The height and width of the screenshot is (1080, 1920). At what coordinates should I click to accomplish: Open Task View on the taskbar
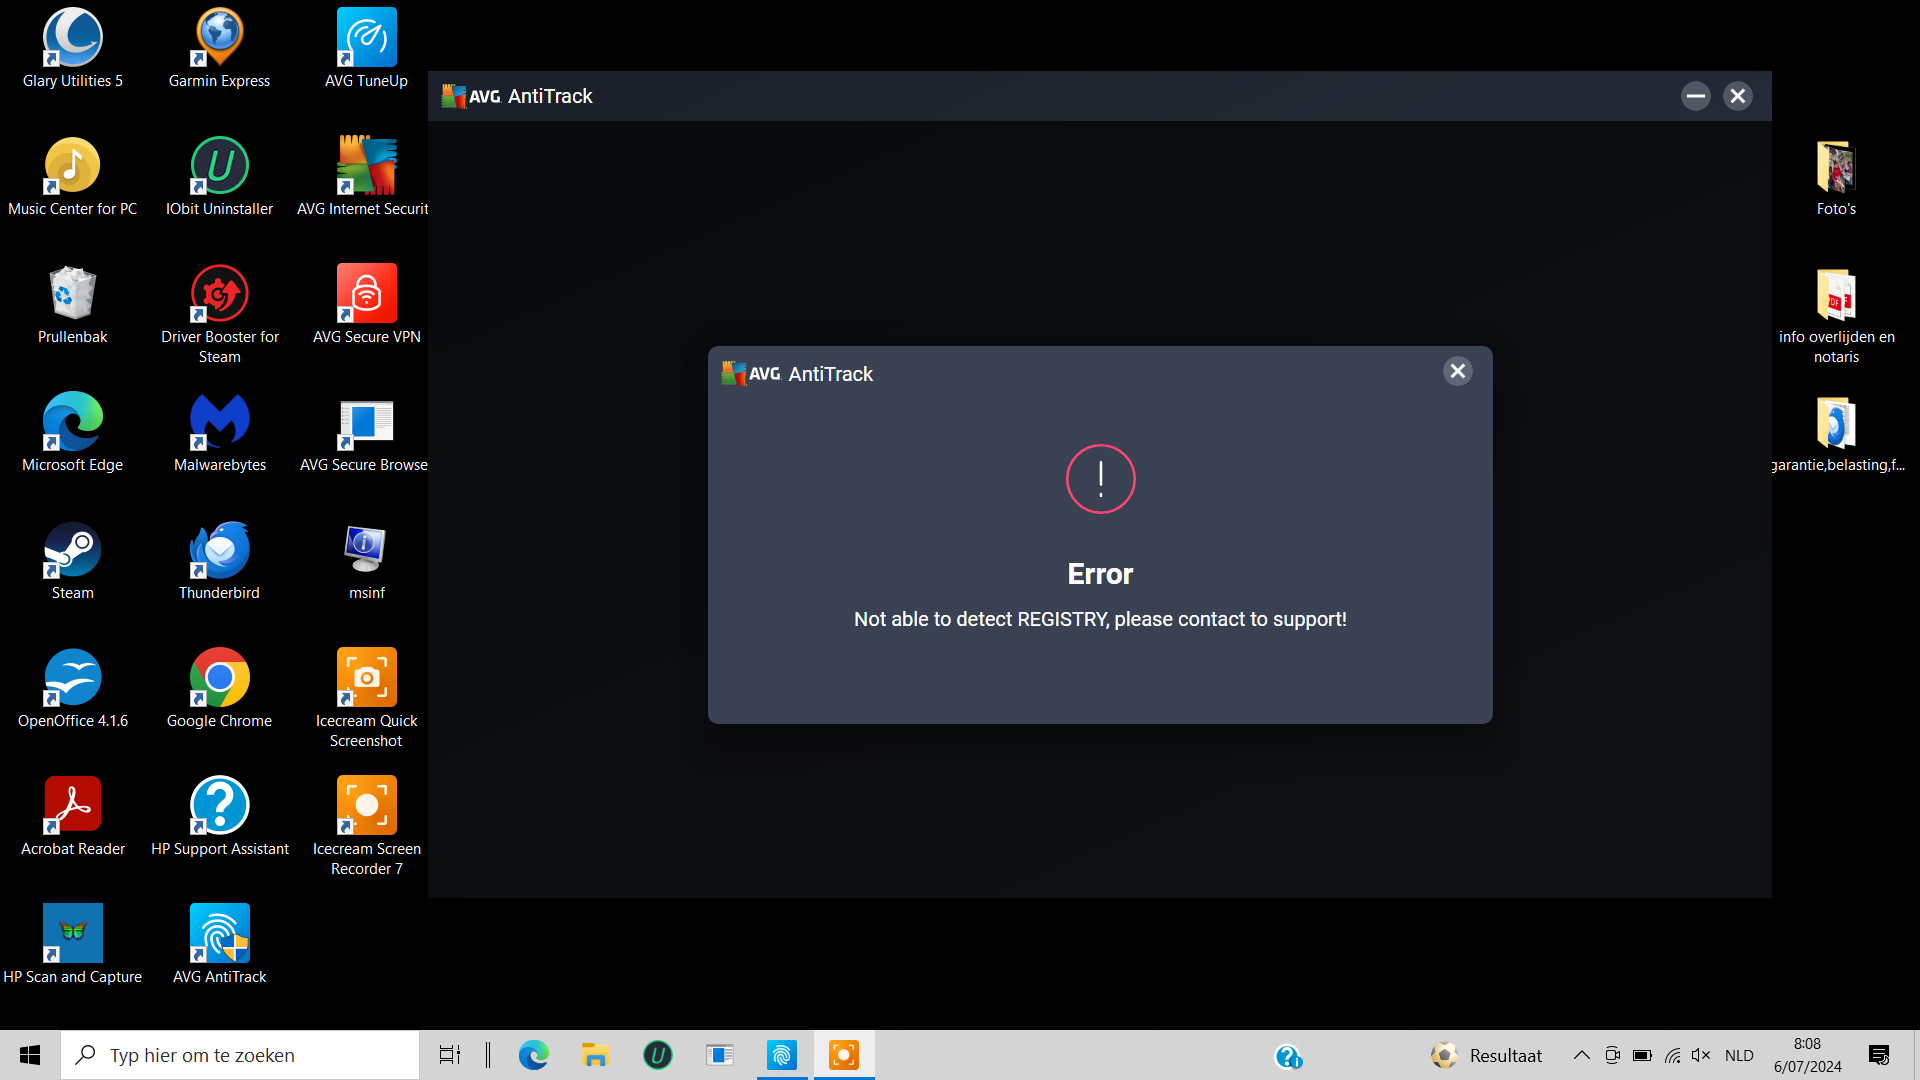click(x=450, y=1055)
